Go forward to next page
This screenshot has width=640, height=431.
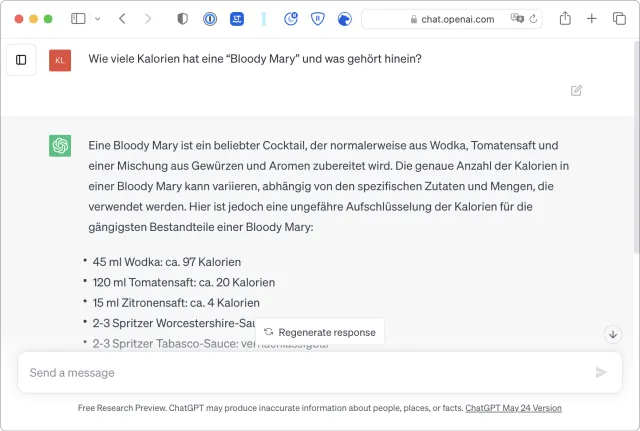tap(148, 19)
